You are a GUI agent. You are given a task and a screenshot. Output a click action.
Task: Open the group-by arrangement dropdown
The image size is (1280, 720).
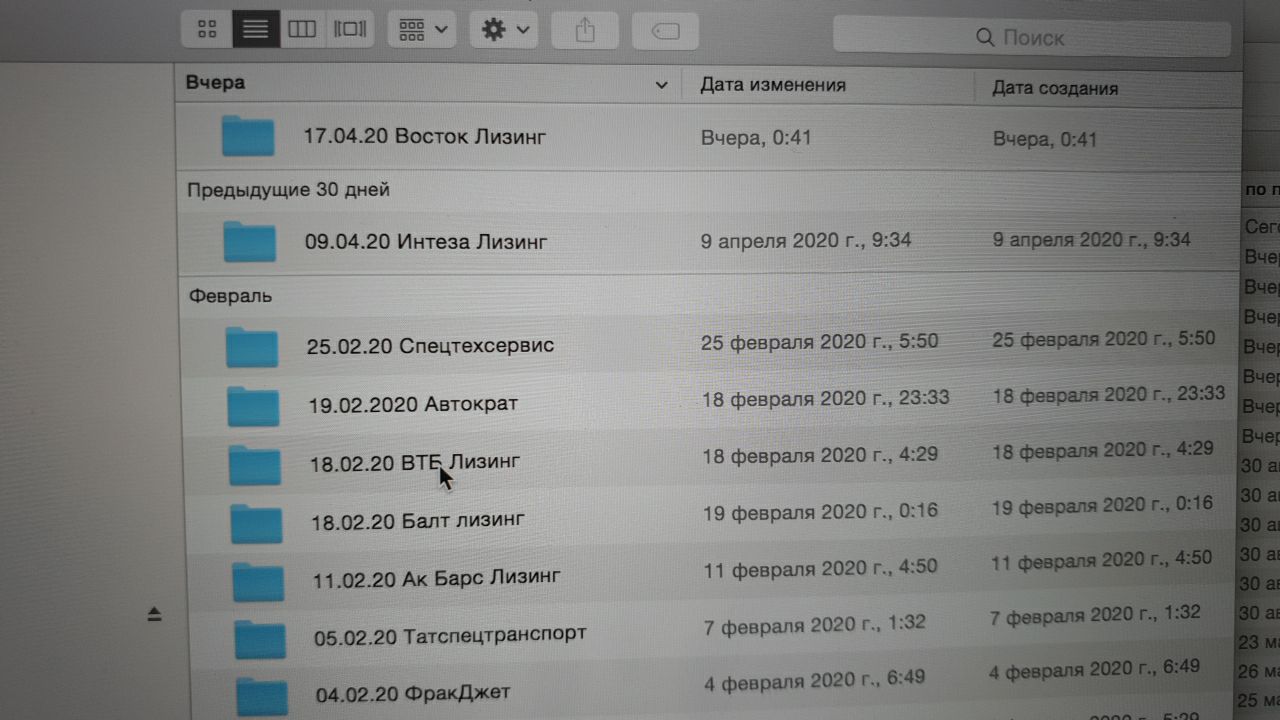423,30
